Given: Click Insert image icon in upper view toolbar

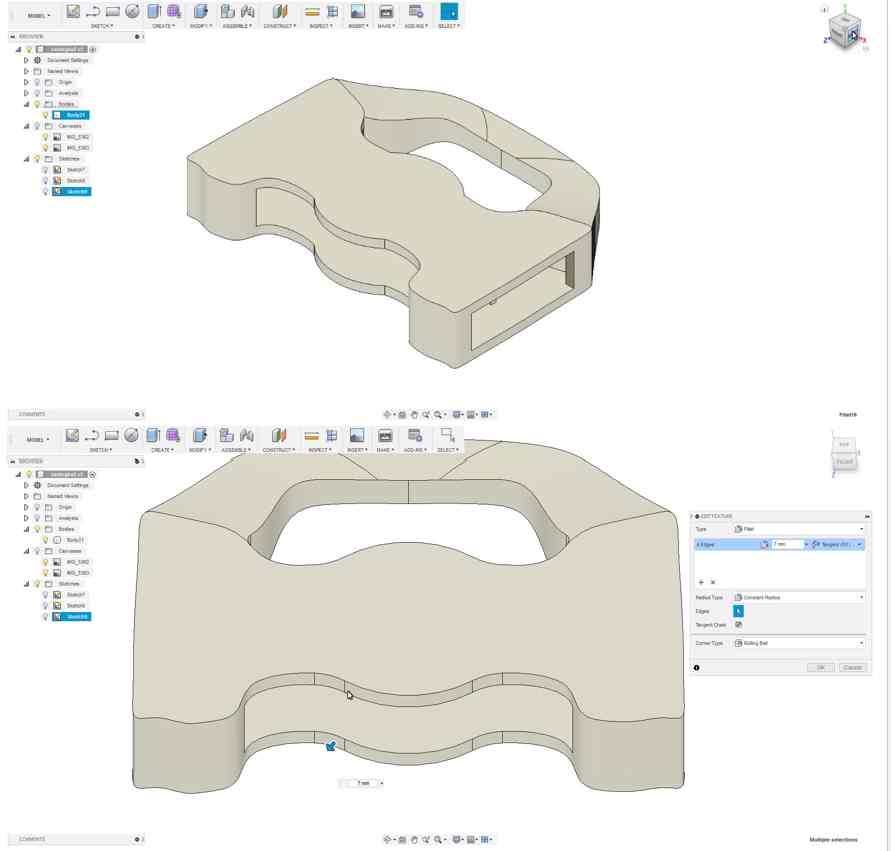Looking at the screenshot, I should tap(357, 11).
